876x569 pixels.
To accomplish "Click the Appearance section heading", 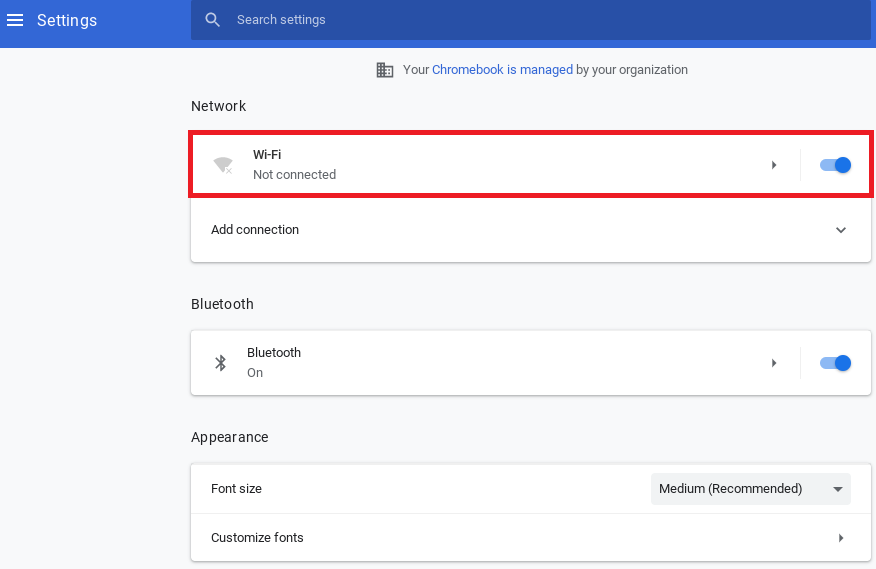I will pyautogui.click(x=230, y=437).
